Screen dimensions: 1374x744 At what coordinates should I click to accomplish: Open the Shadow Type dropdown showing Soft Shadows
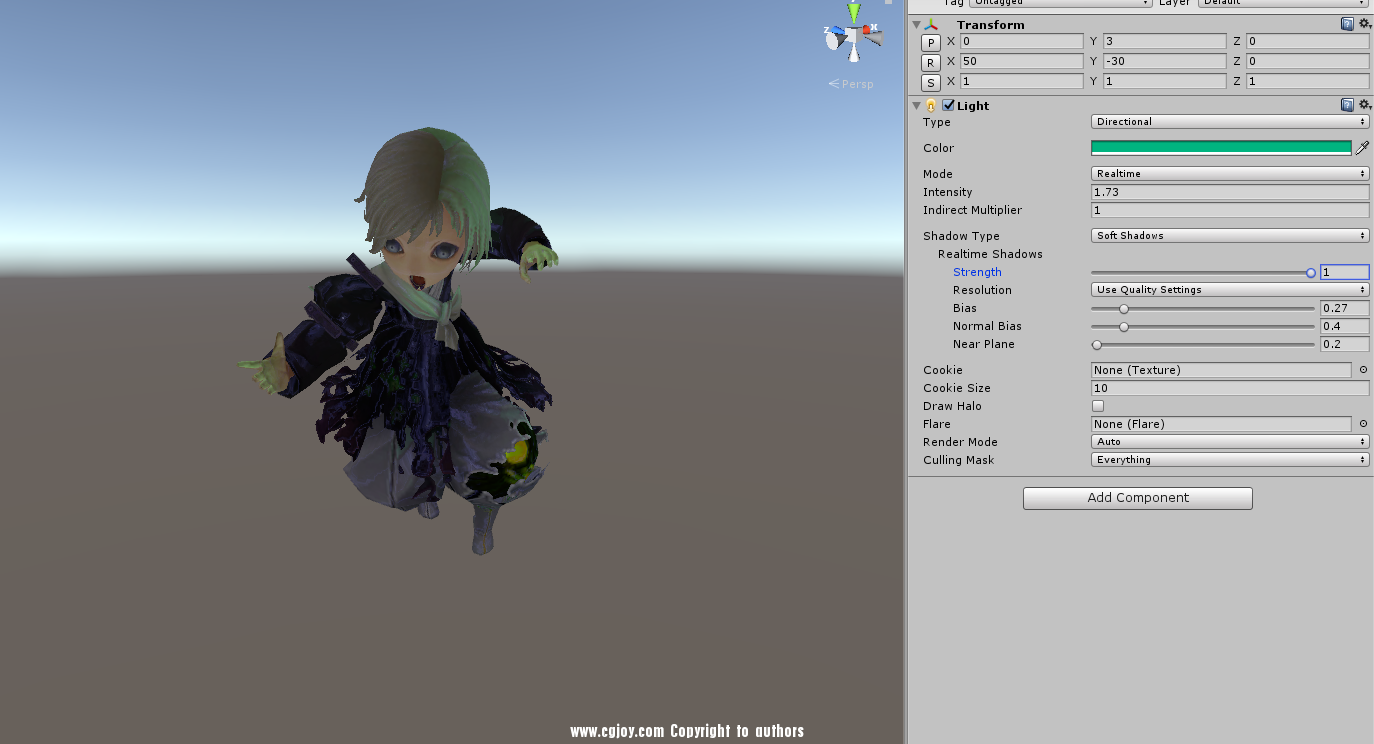coord(1230,236)
